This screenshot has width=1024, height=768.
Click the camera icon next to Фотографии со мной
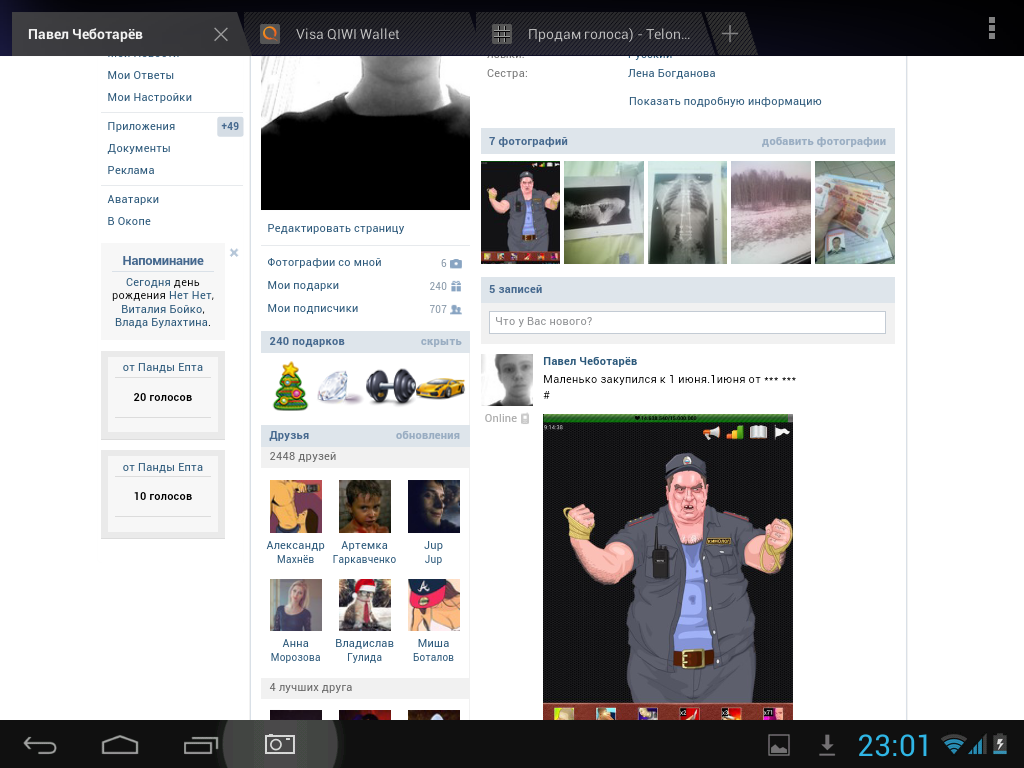click(x=456, y=263)
